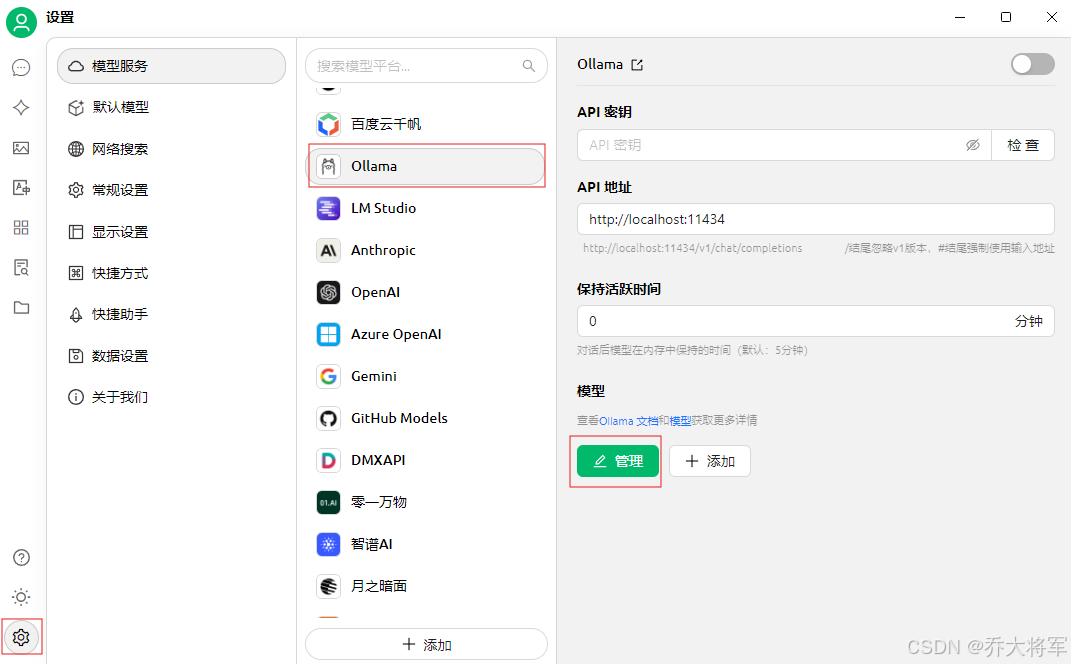
Task: Select the DMXAPI provider
Action: (426, 460)
